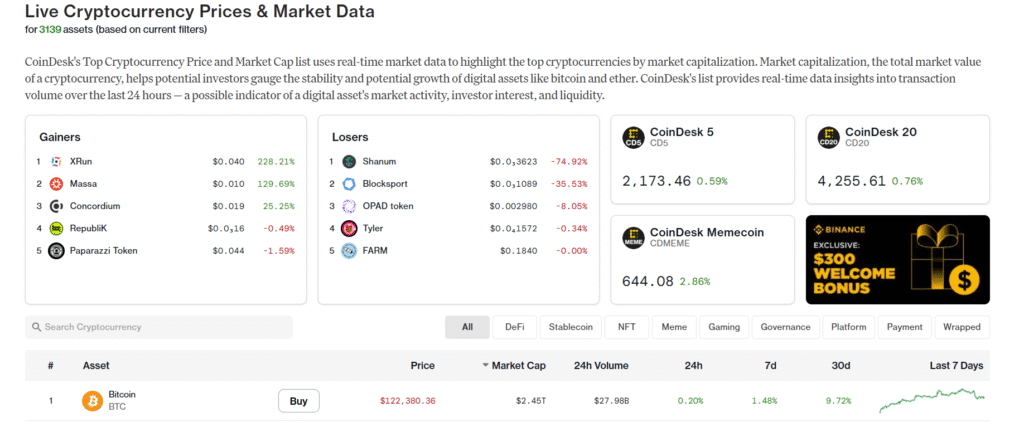1024x427 pixels.
Task: Click the Massa coin icon
Action: coord(57,184)
